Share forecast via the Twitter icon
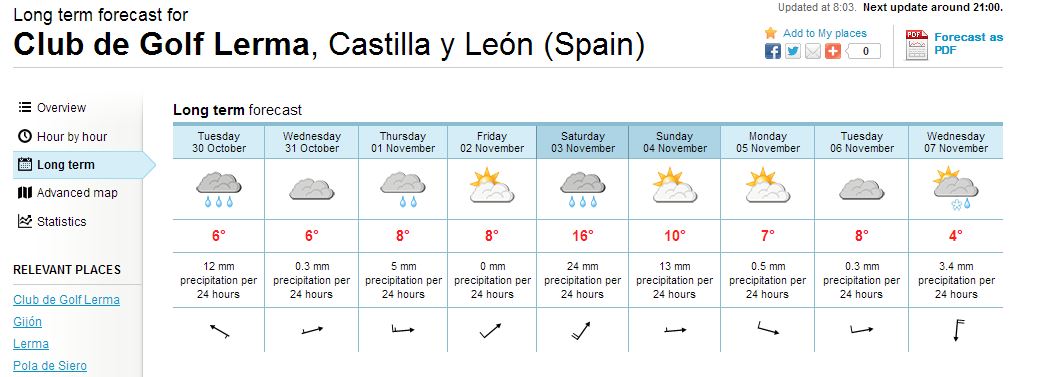The width and height of the screenshot is (1050, 377). [x=793, y=52]
